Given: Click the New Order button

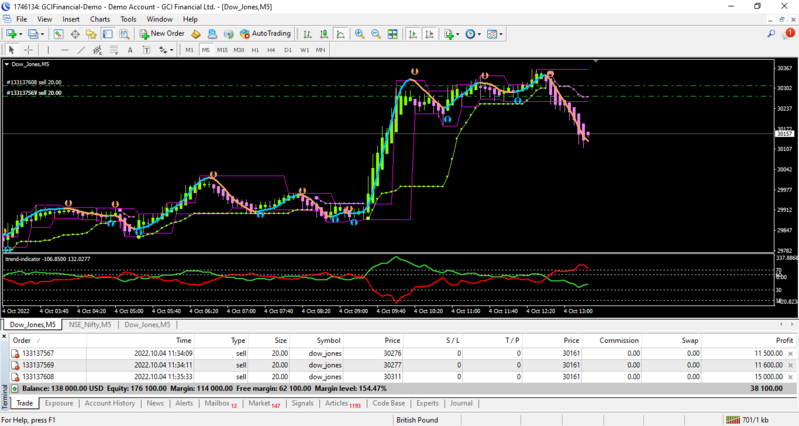Looking at the screenshot, I should pyautogui.click(x=162, y=34).
